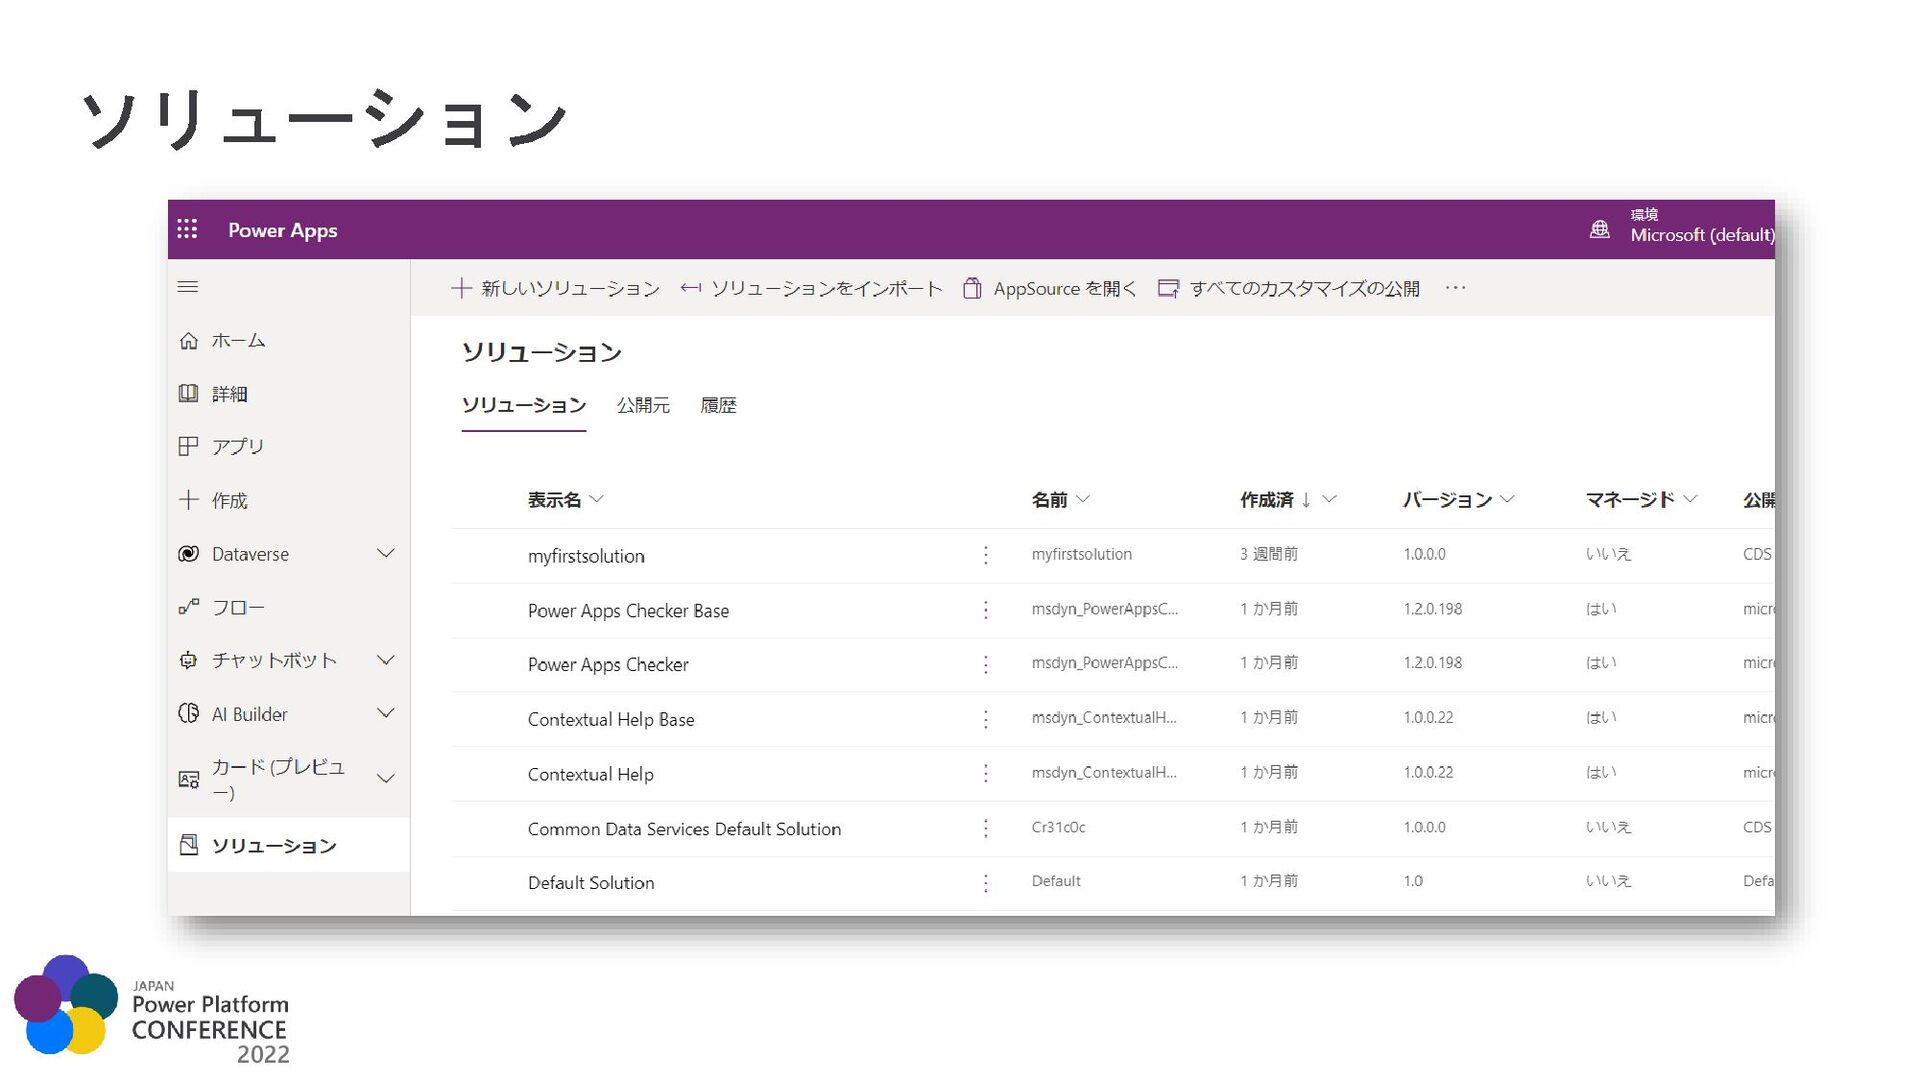Open the toolbar overflow ellipsis menu
The width and height of the screenshot is (1920, 1080).
pyautogui.click(x=1455, y=288)
